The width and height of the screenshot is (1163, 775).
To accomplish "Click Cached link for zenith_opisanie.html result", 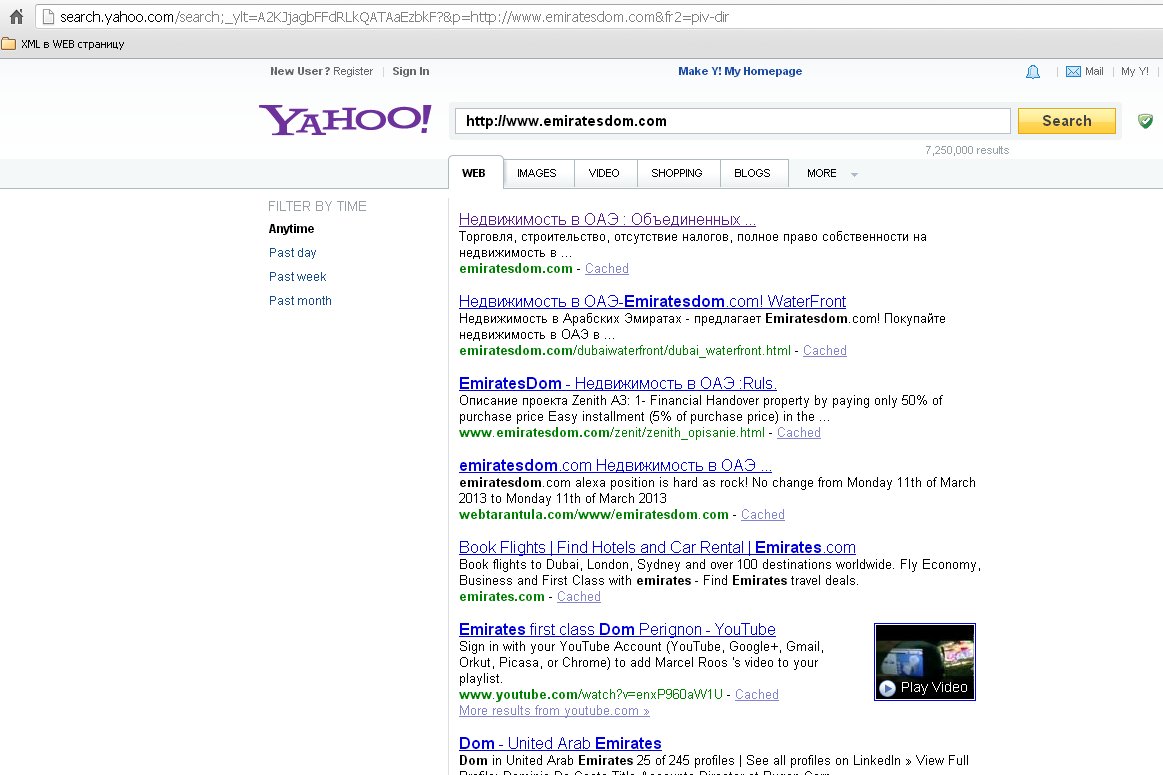I will click(799, 432).
